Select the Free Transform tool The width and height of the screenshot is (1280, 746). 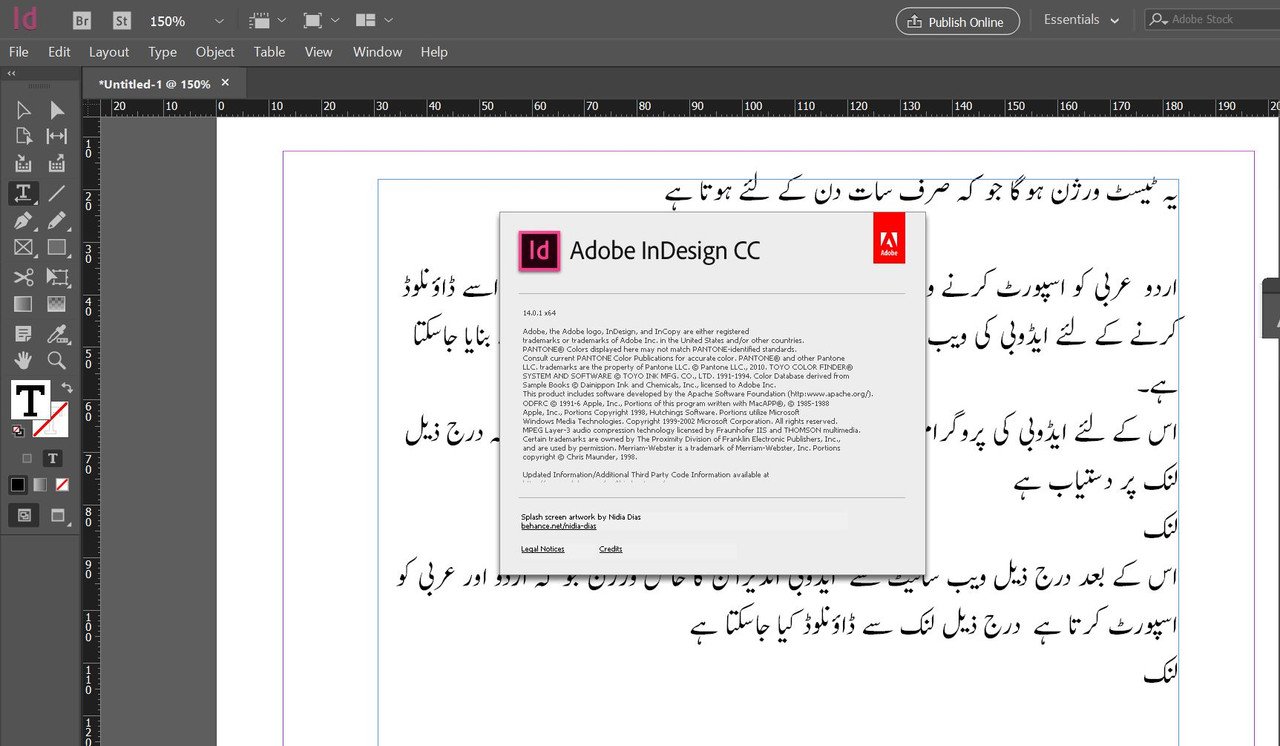(57, 277)
